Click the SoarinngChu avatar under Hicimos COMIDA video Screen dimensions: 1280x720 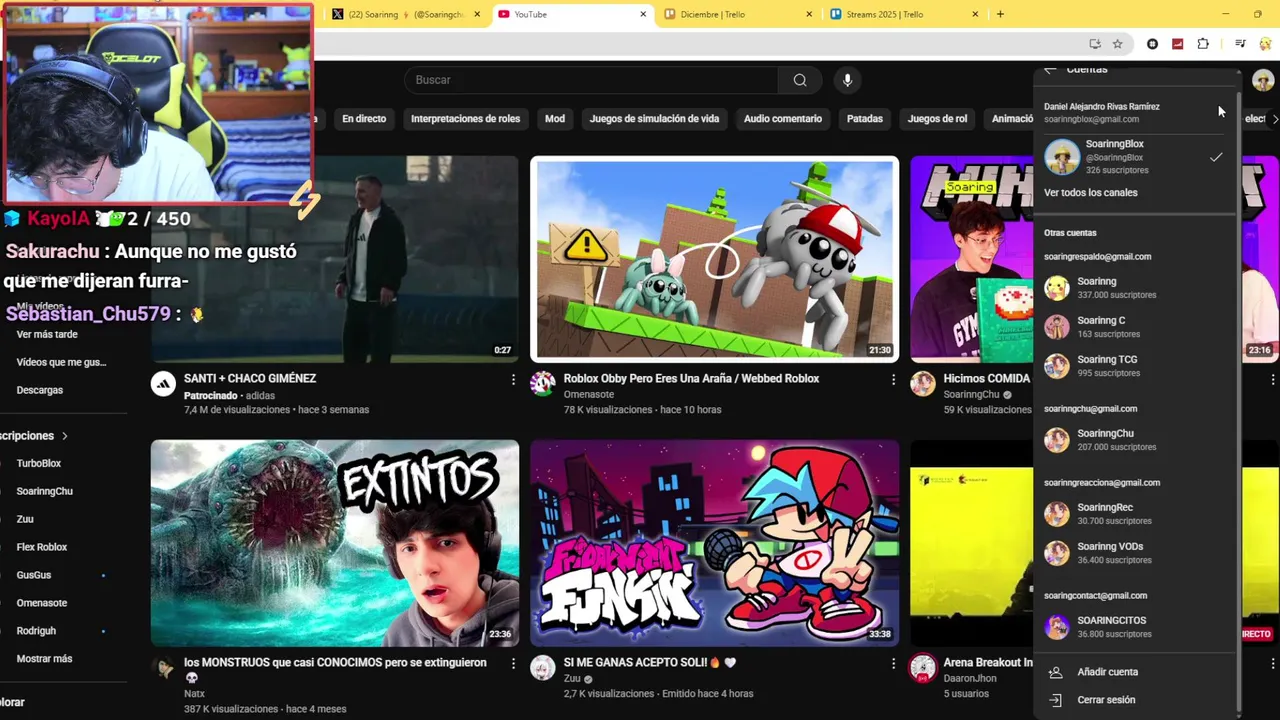[x=923, y=384]
